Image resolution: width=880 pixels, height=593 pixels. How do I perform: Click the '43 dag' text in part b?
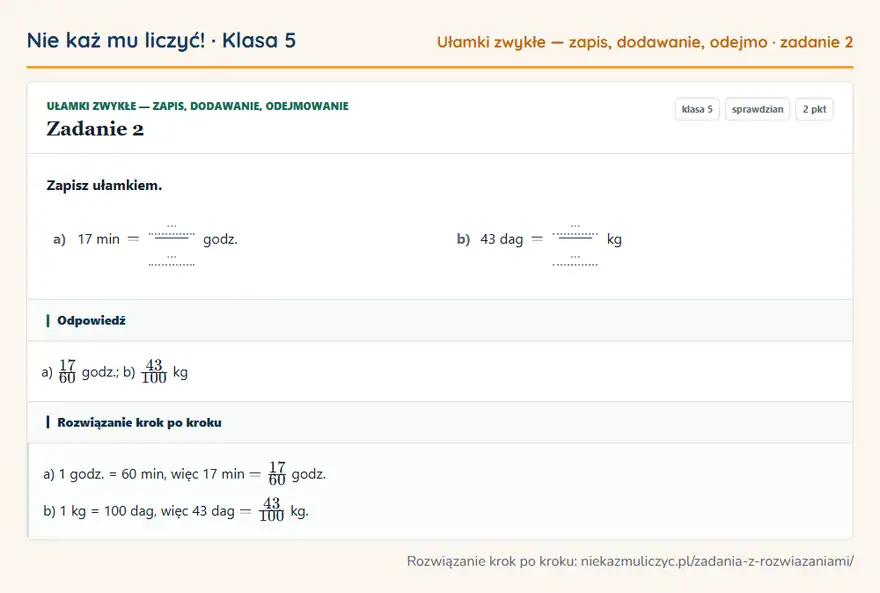tap(501, 240)
